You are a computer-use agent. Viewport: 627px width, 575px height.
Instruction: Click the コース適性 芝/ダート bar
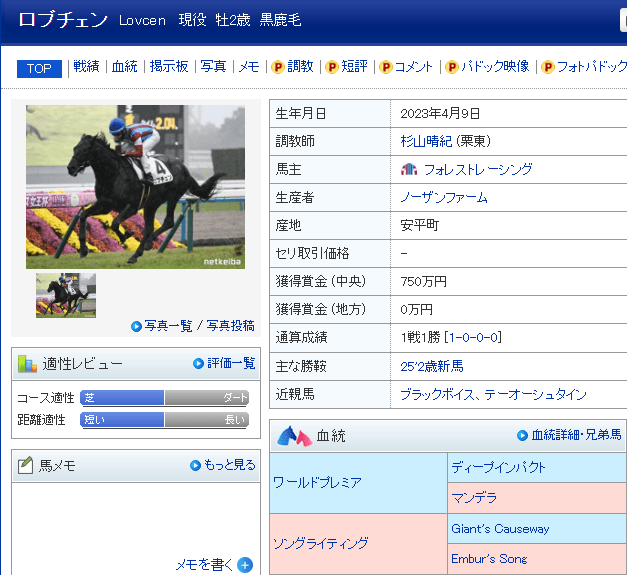pos(164,397)
